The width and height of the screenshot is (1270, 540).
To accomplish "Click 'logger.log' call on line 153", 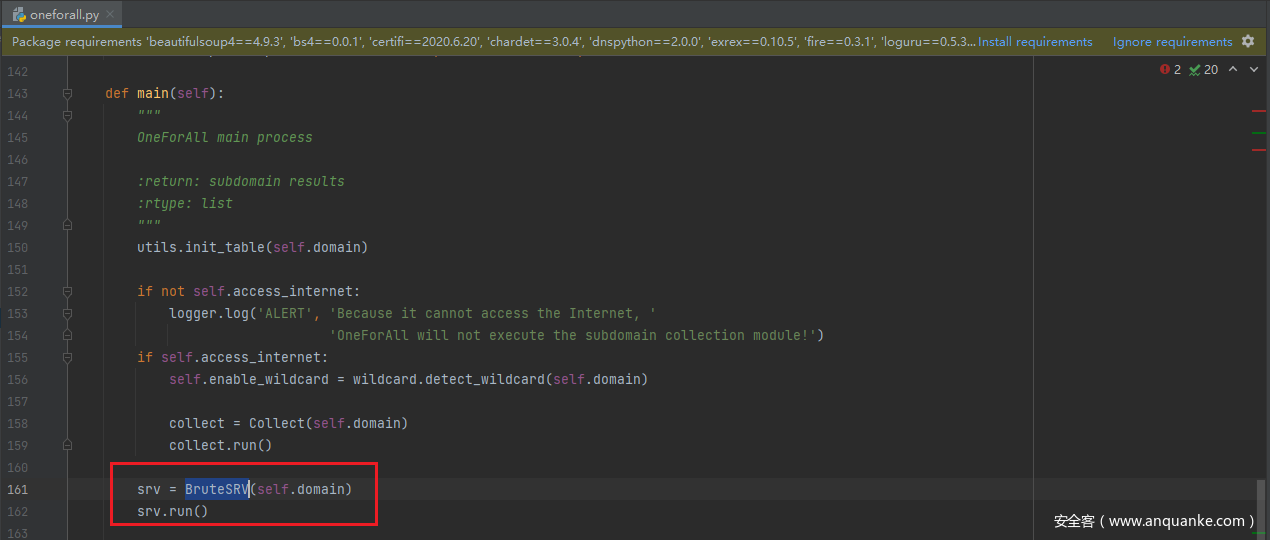I will tap(209, 313).
